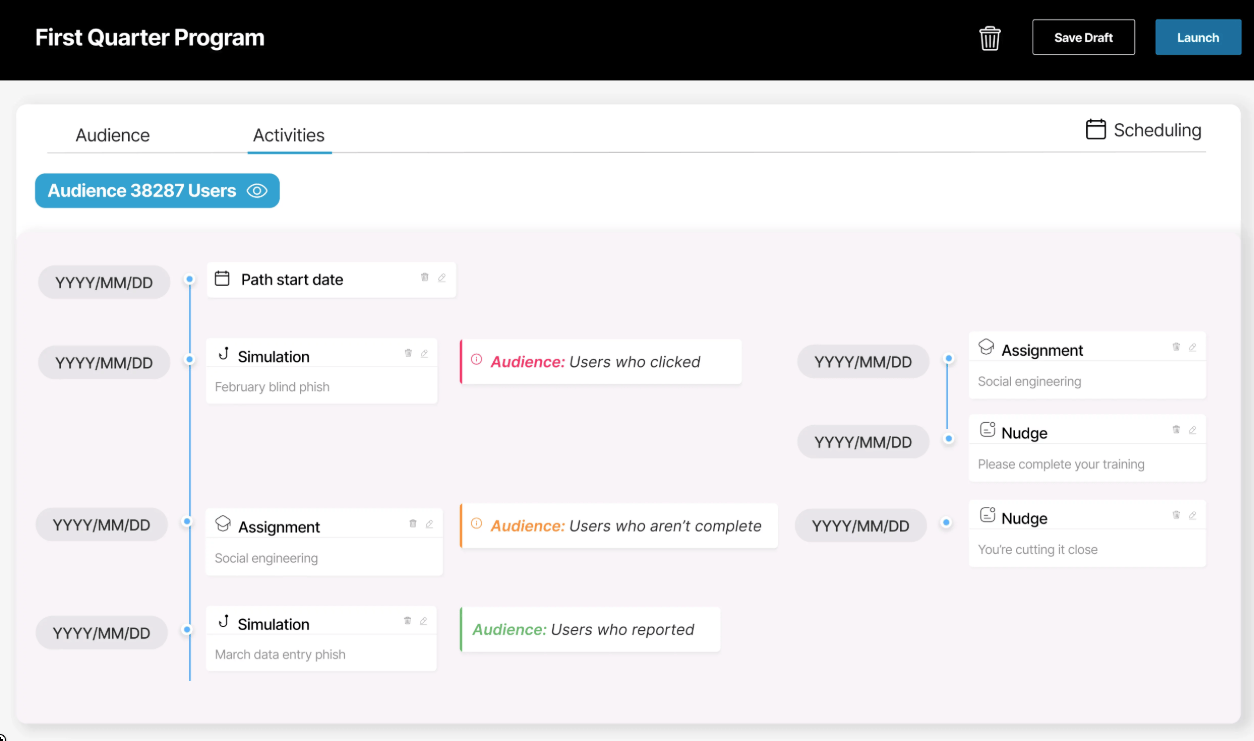Open the 'Users who clicked' audience condition
Screen dimensions: 1254x741
[x=601, y=362]
